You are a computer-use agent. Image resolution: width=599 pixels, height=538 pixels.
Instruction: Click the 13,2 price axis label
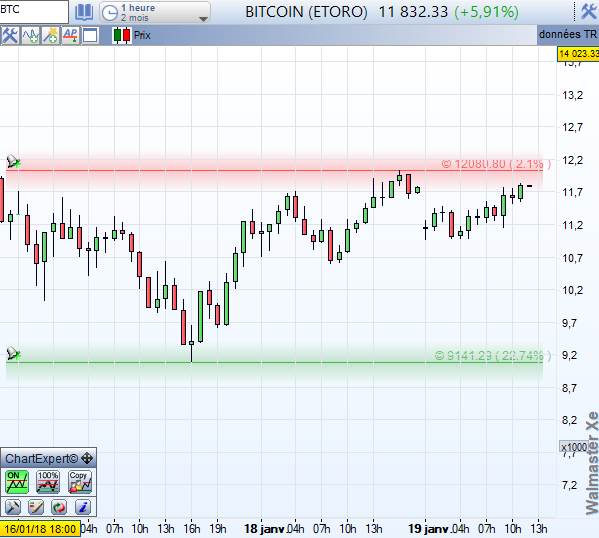point(572,95)
